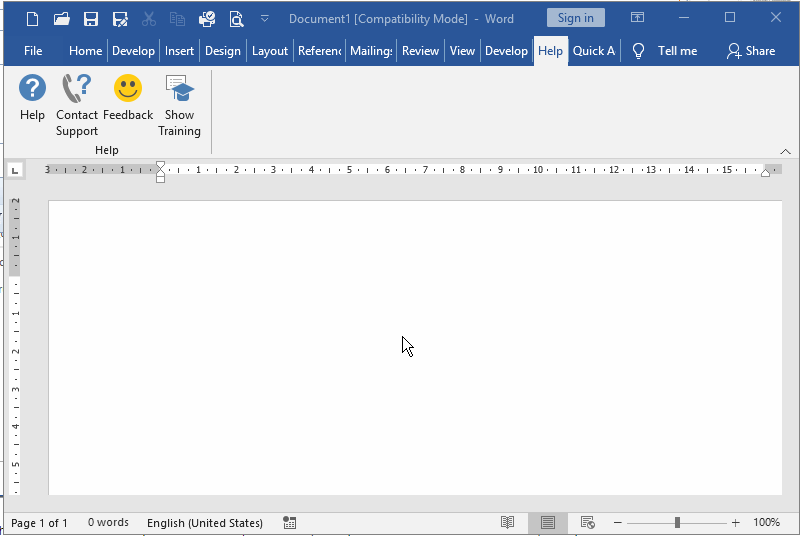Switch to the Design tab
800x536 pixels.
tap(222, 51)
